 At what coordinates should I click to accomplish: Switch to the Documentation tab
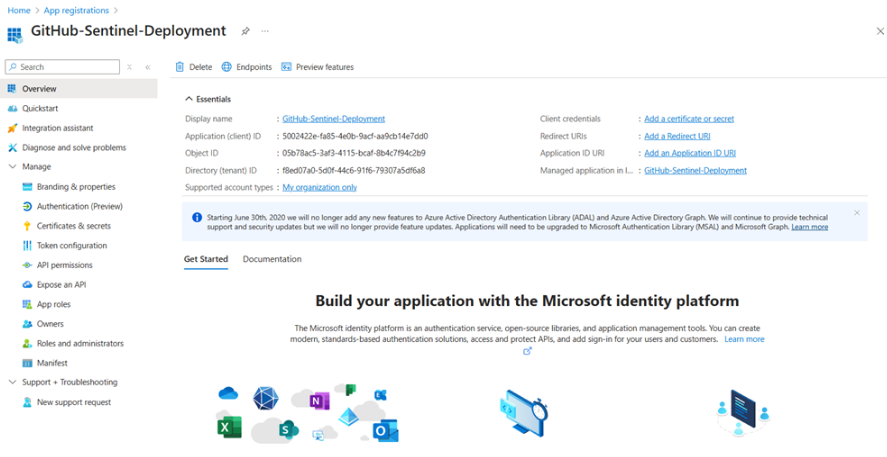(272, 259)
